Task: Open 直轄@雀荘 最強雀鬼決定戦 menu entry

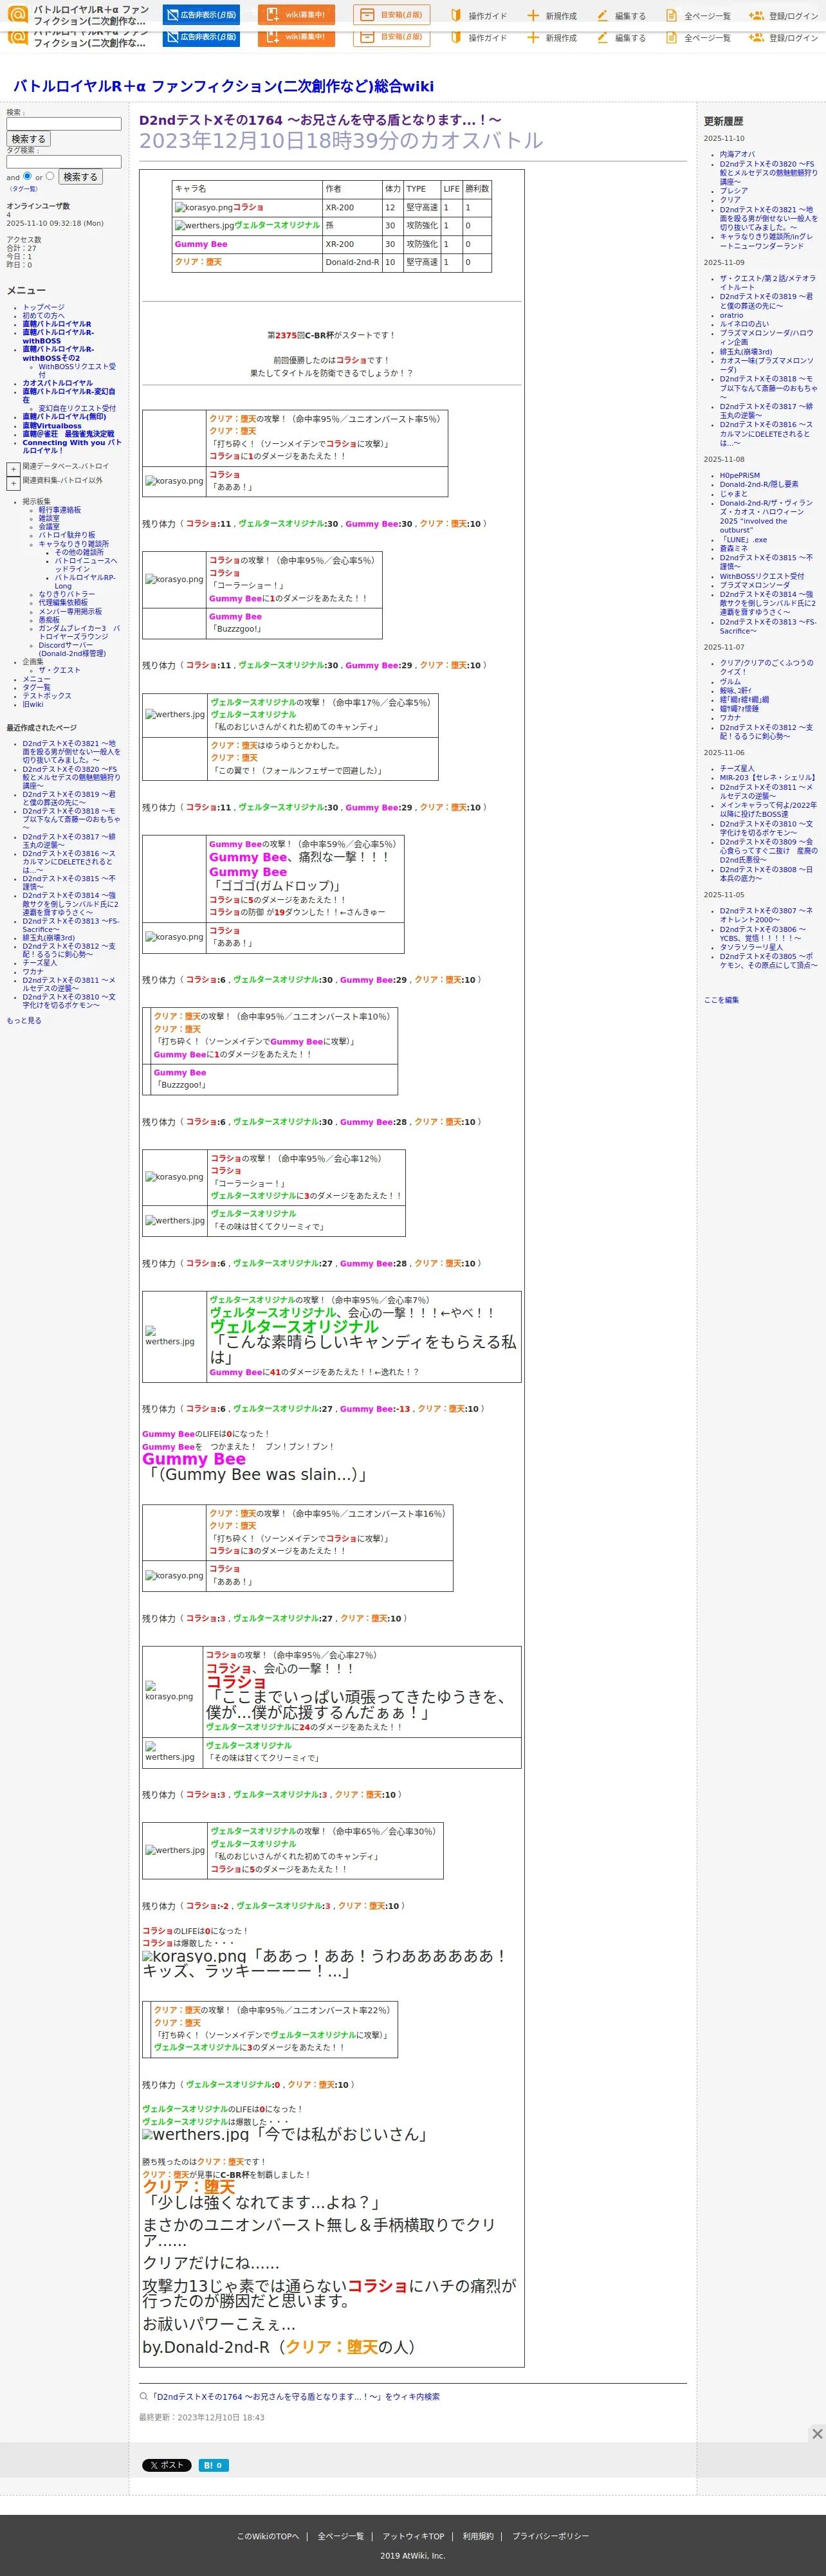Action: tap(68, 434)
